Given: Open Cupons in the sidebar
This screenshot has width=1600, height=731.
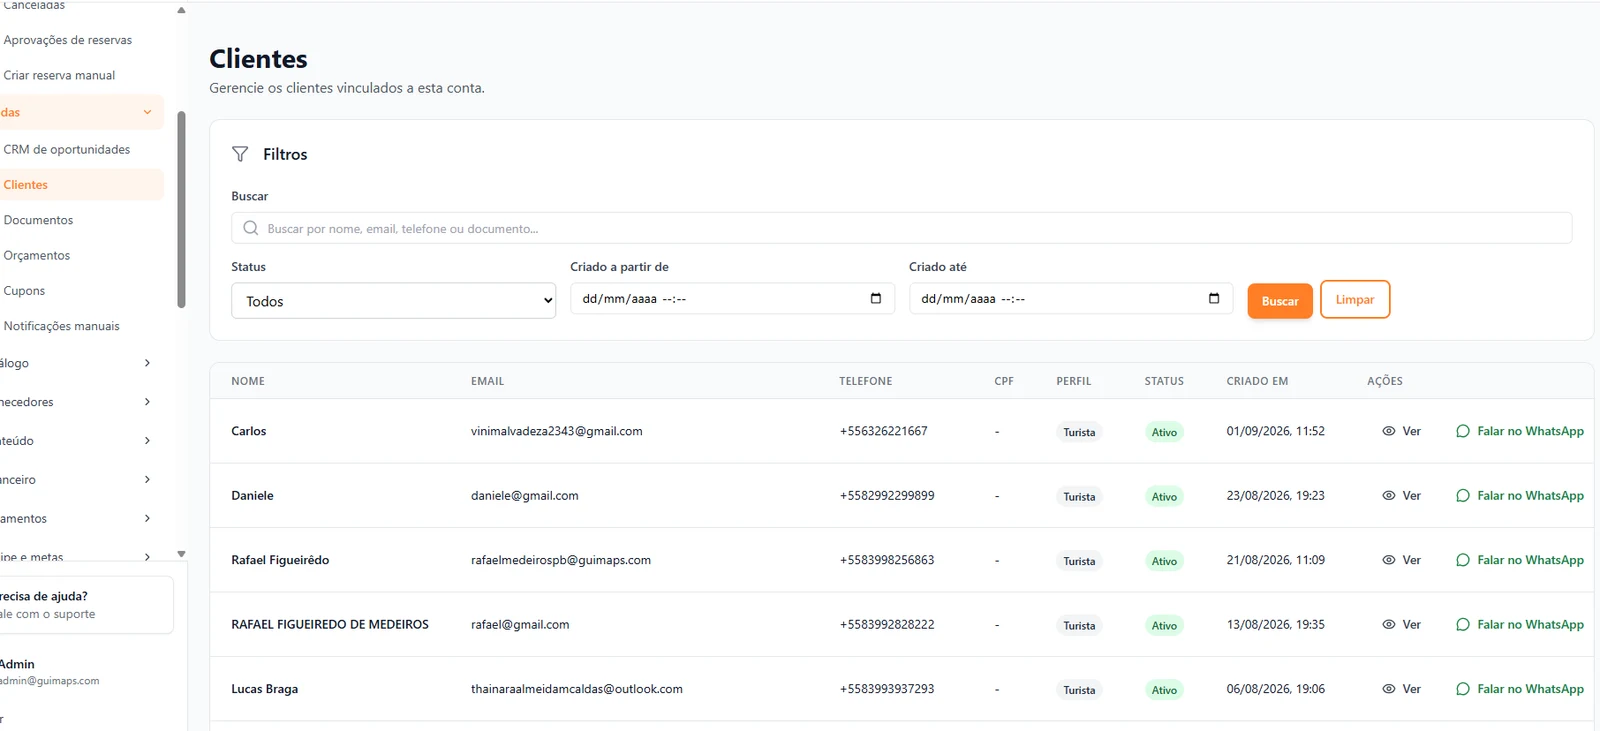Looking at the screenshot, I should 24,291.
